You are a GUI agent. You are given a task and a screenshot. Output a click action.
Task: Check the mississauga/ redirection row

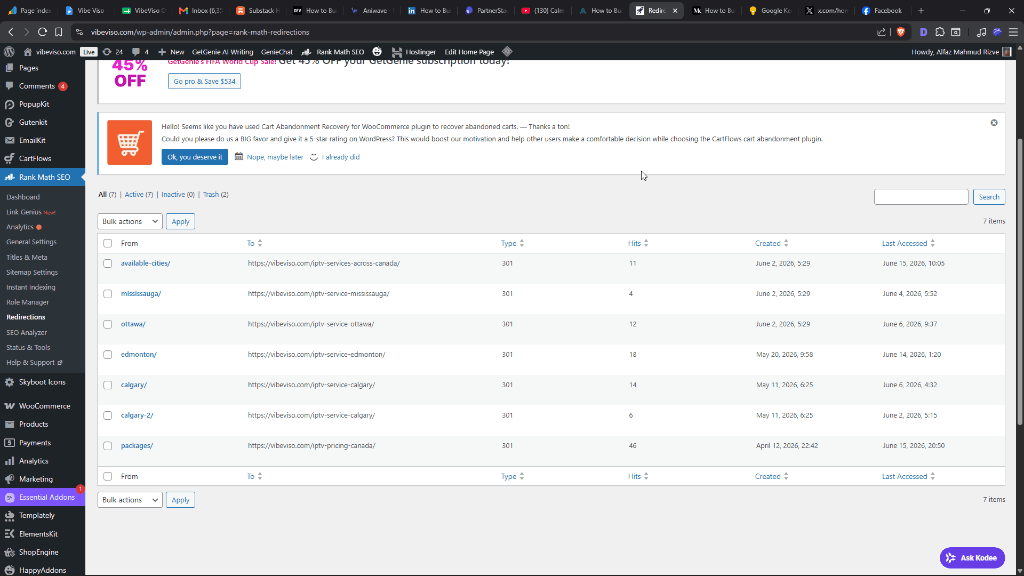[x=108, y=294]
